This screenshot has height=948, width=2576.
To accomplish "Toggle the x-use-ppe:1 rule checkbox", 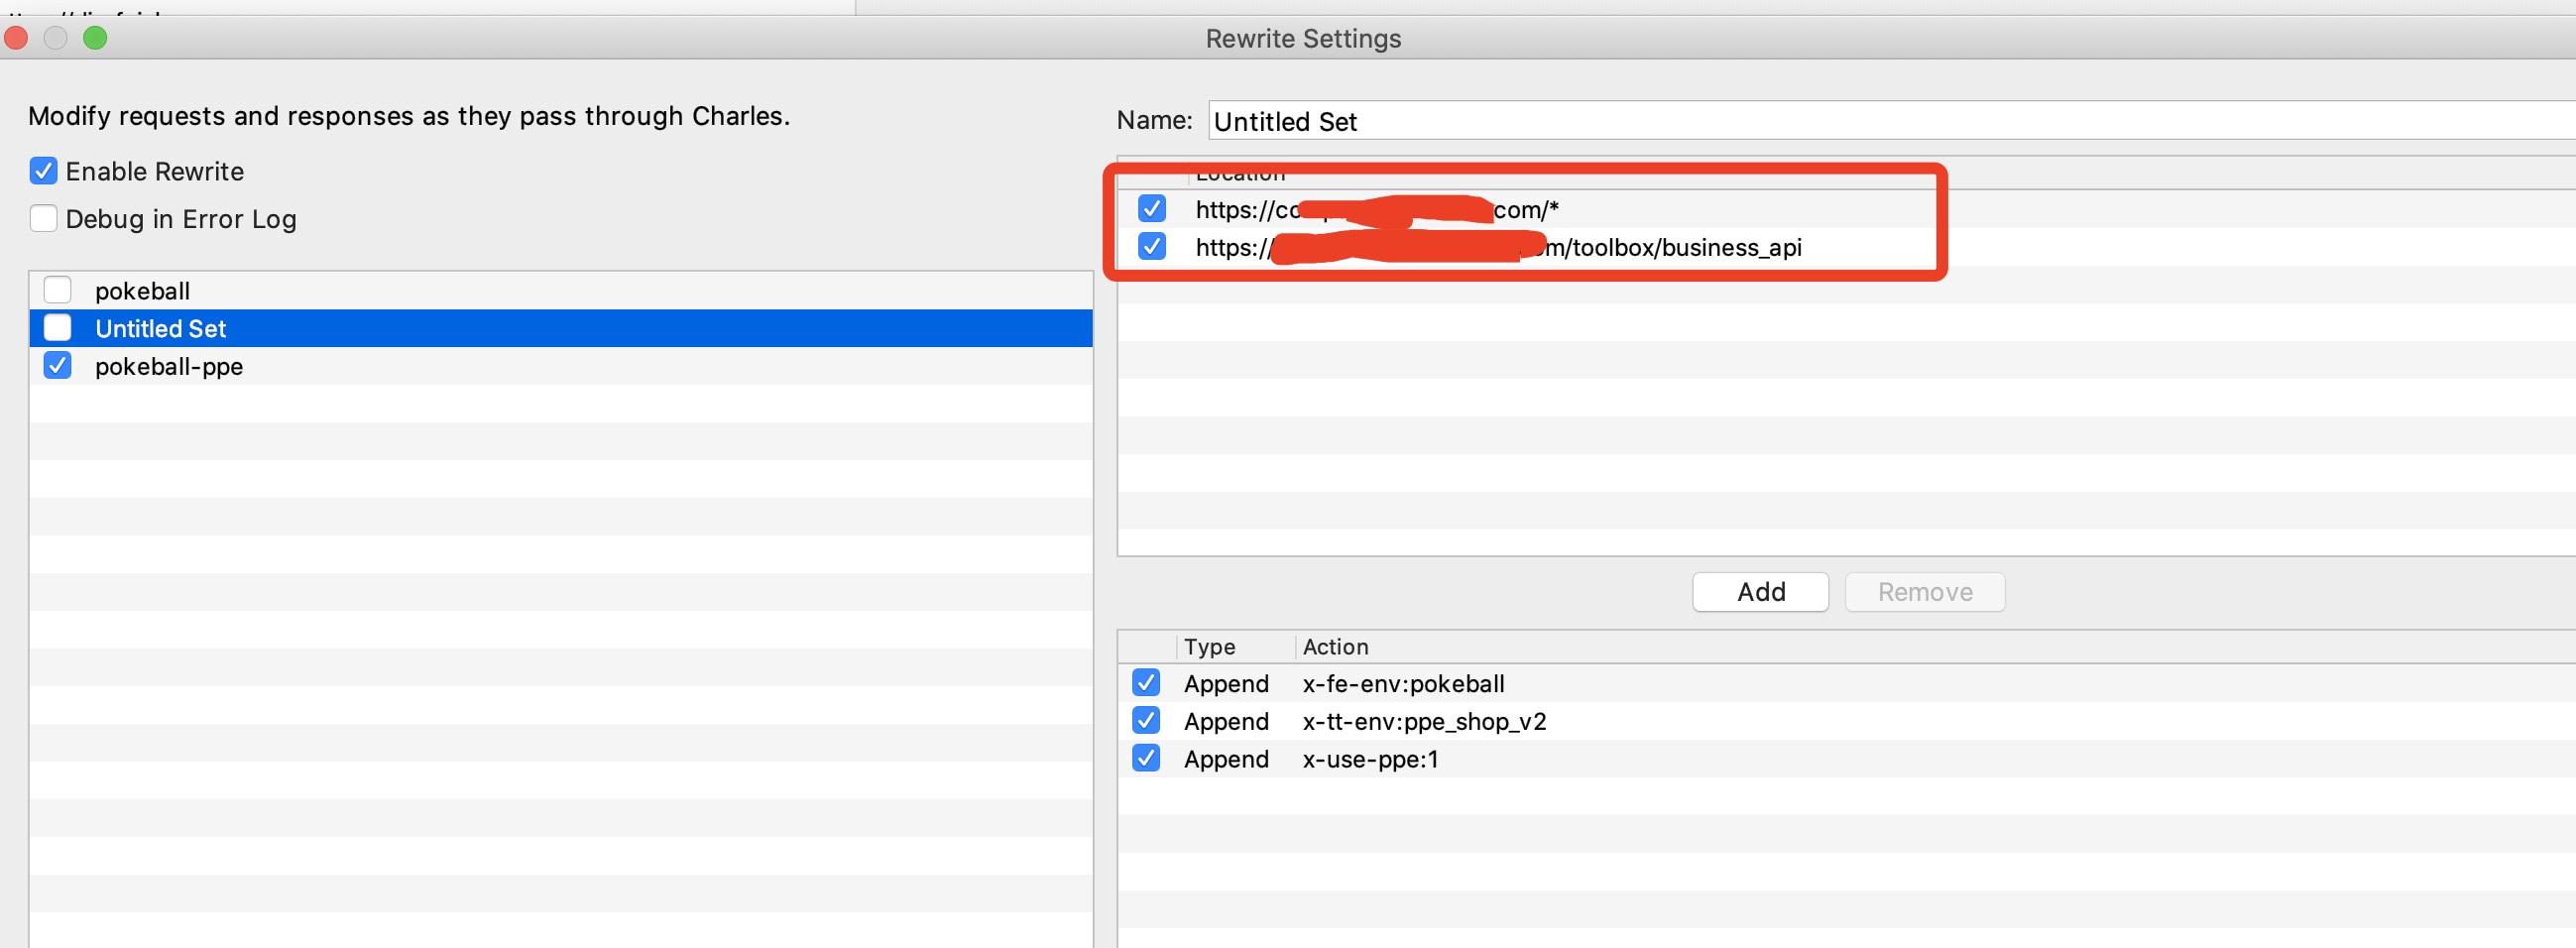I will click(x=1146, y=759).
